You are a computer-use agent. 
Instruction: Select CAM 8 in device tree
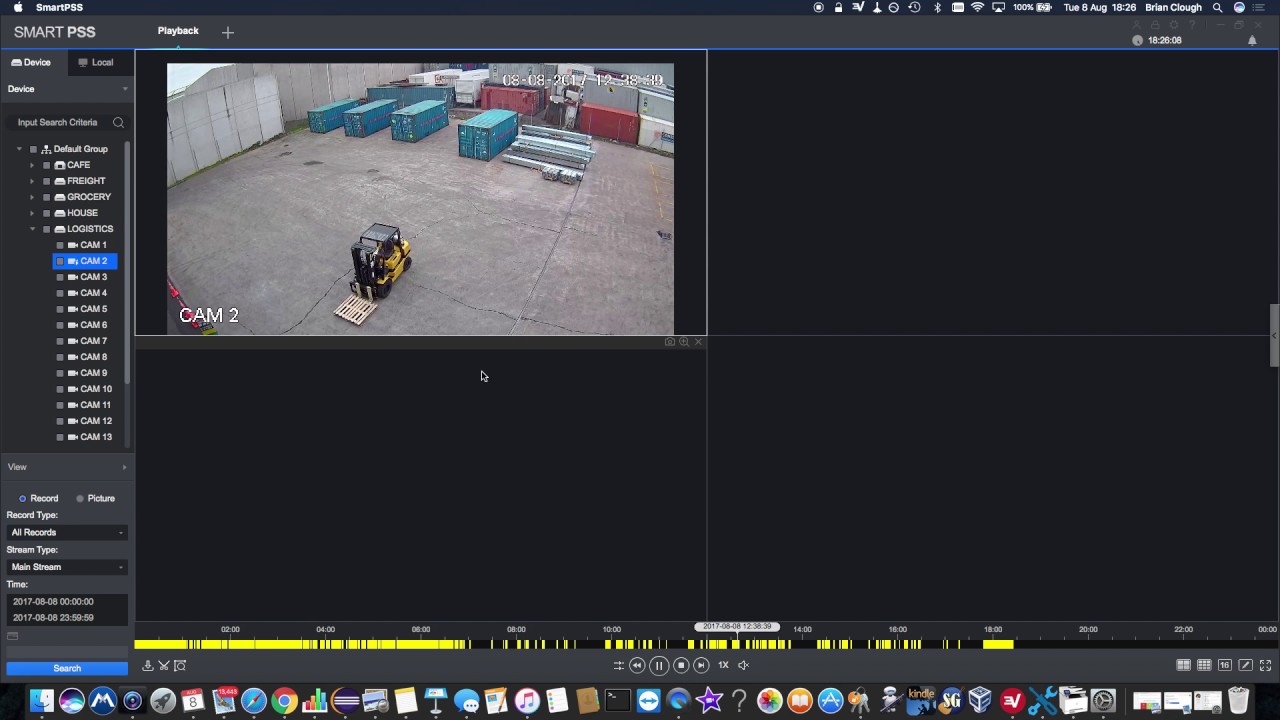tap(93, 357)
